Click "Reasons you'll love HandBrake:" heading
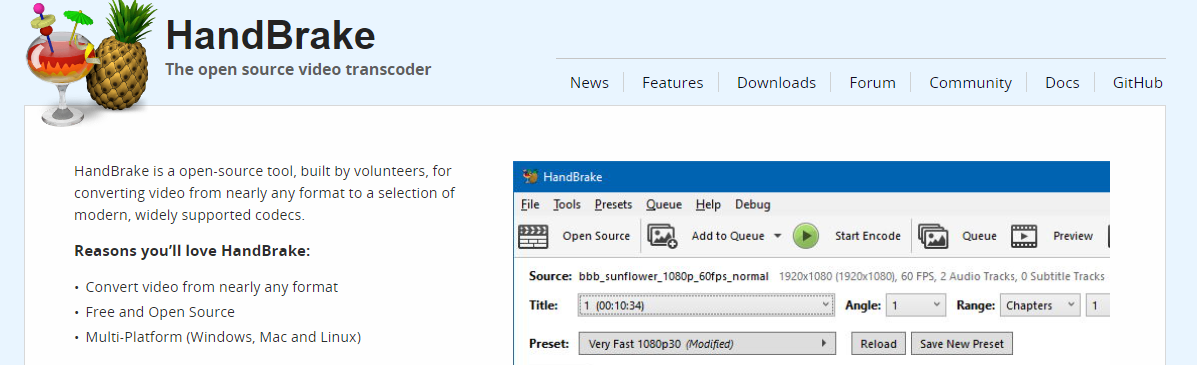 (x=192, y=251)
